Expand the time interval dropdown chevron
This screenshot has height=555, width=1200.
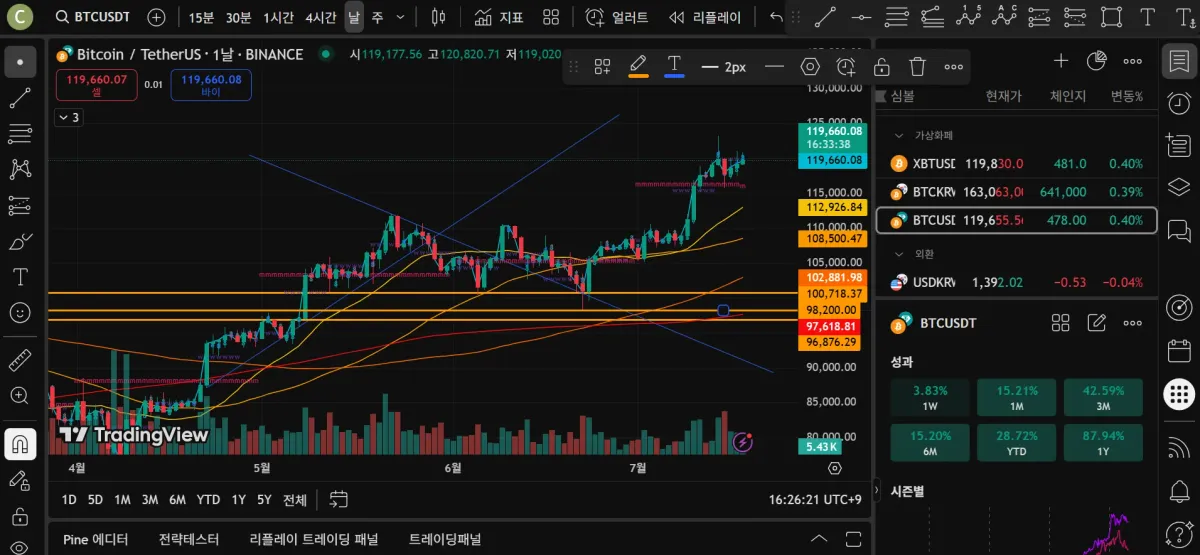401,17
